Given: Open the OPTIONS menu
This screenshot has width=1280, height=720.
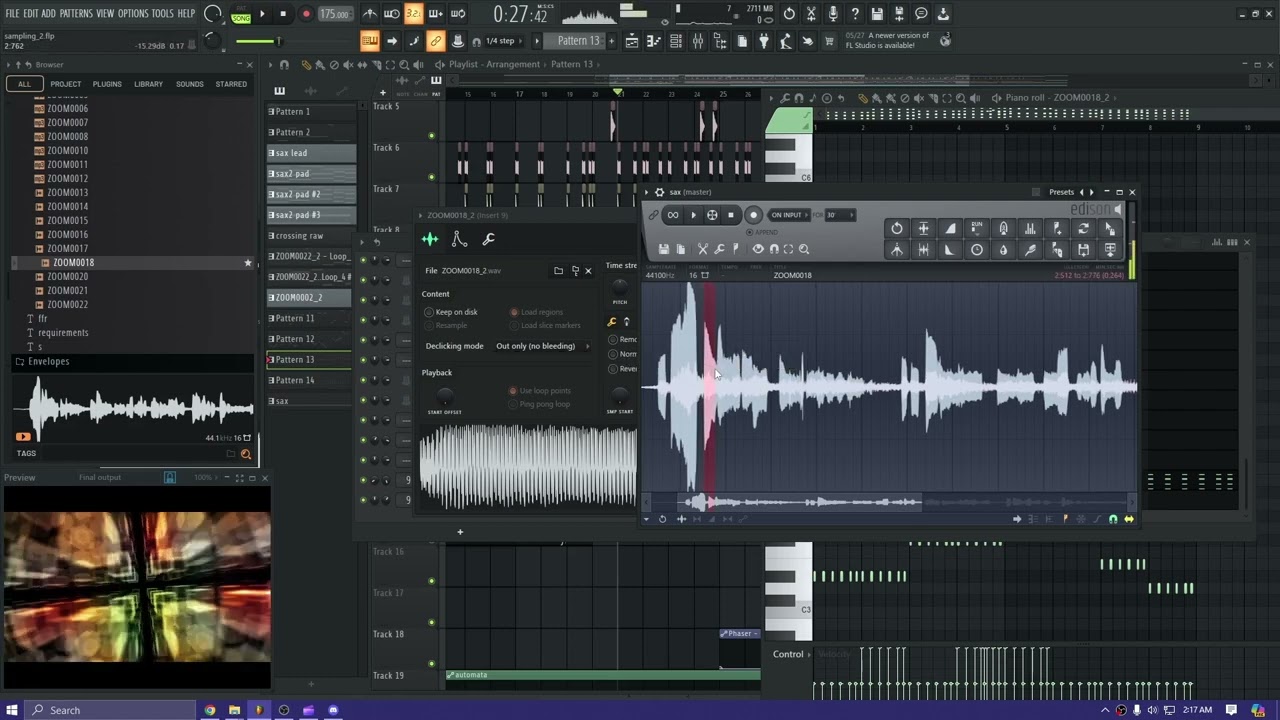Looking at the screenshot, I should tap(133, 14).
